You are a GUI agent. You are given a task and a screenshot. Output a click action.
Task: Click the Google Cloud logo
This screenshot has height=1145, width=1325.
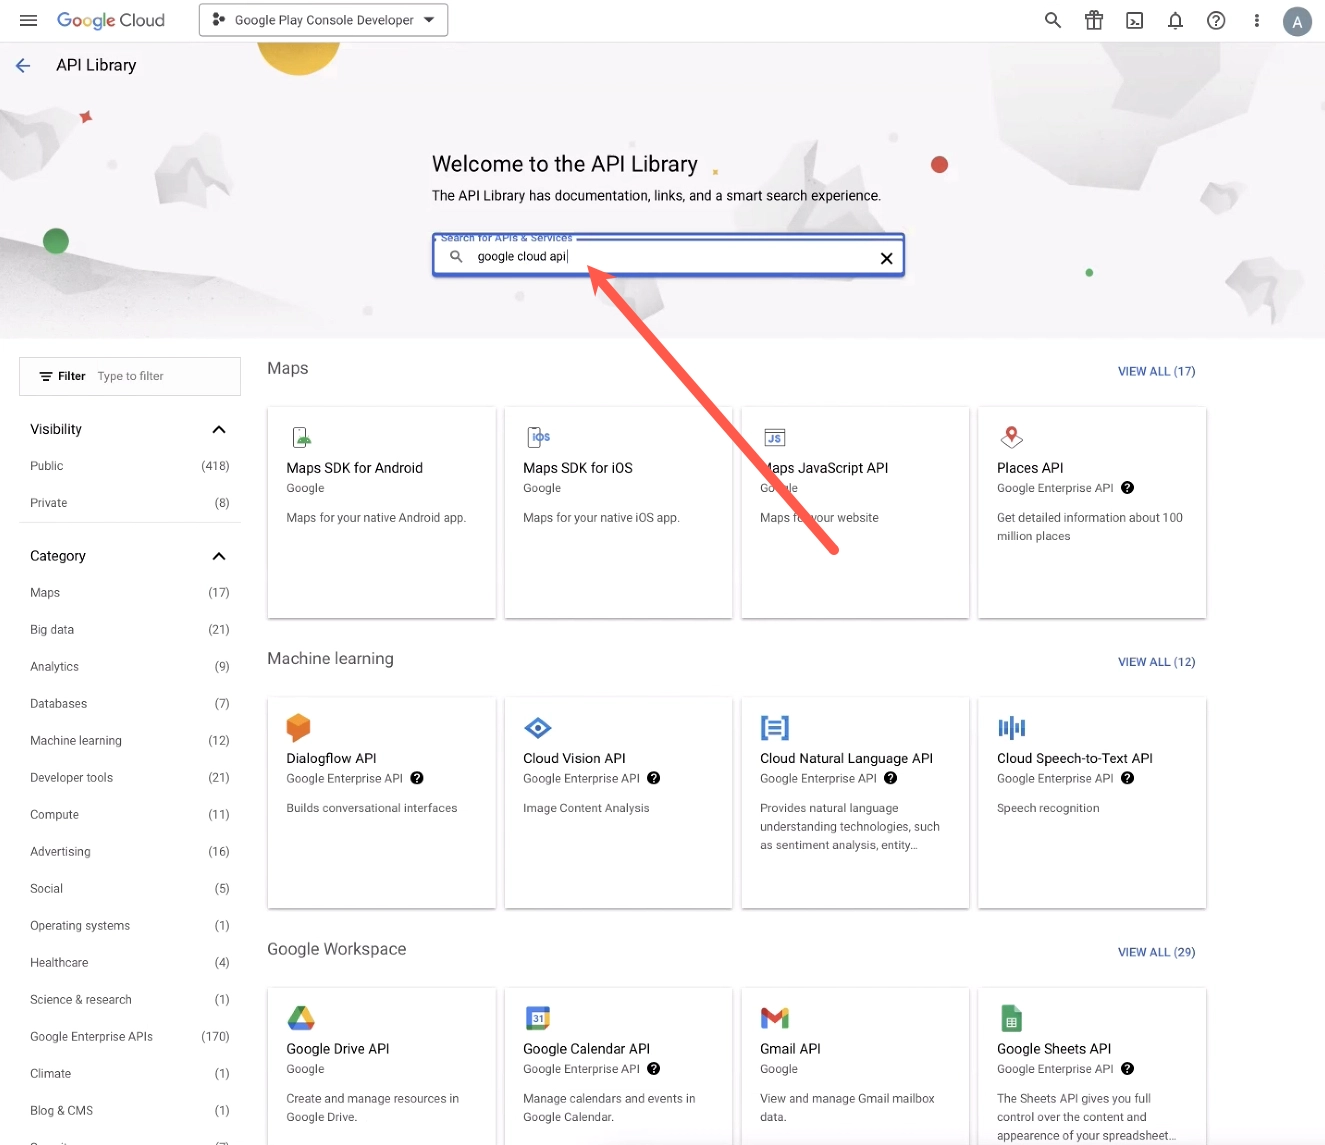110,20
